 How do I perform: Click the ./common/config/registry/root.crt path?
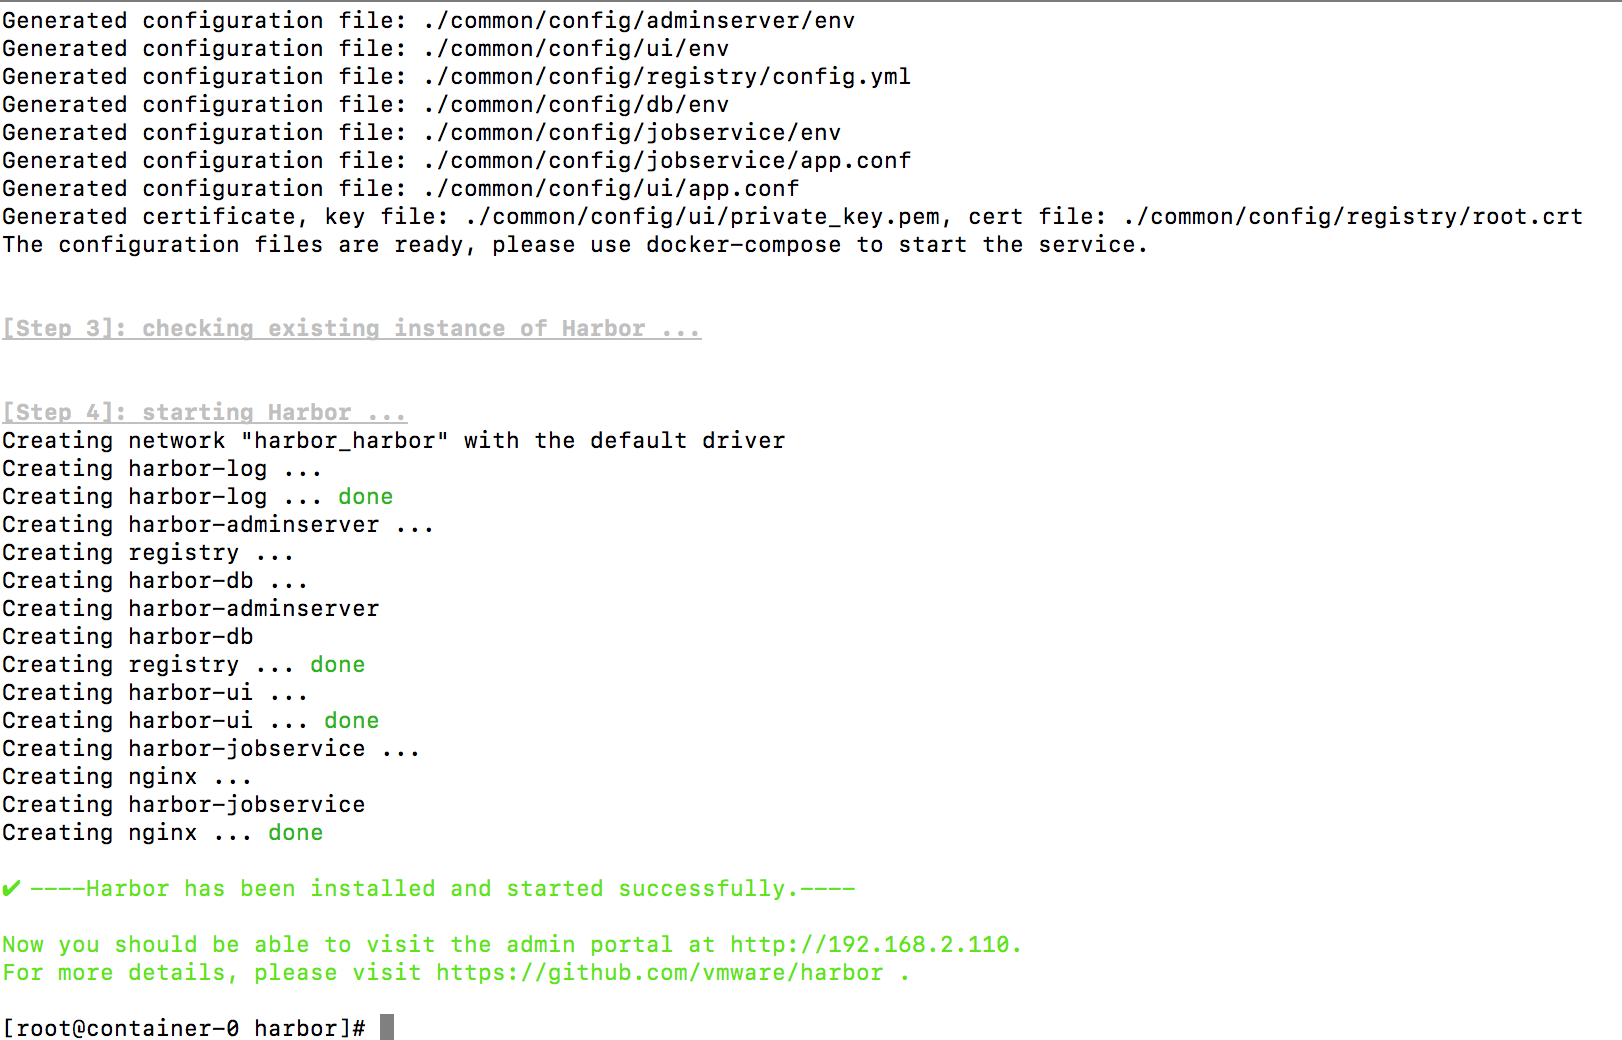(x=1352, y=216)
